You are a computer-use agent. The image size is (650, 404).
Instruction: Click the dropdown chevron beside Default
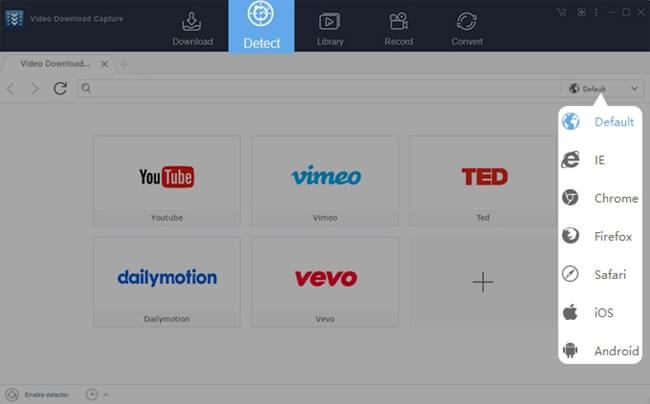tap(634, 89)
